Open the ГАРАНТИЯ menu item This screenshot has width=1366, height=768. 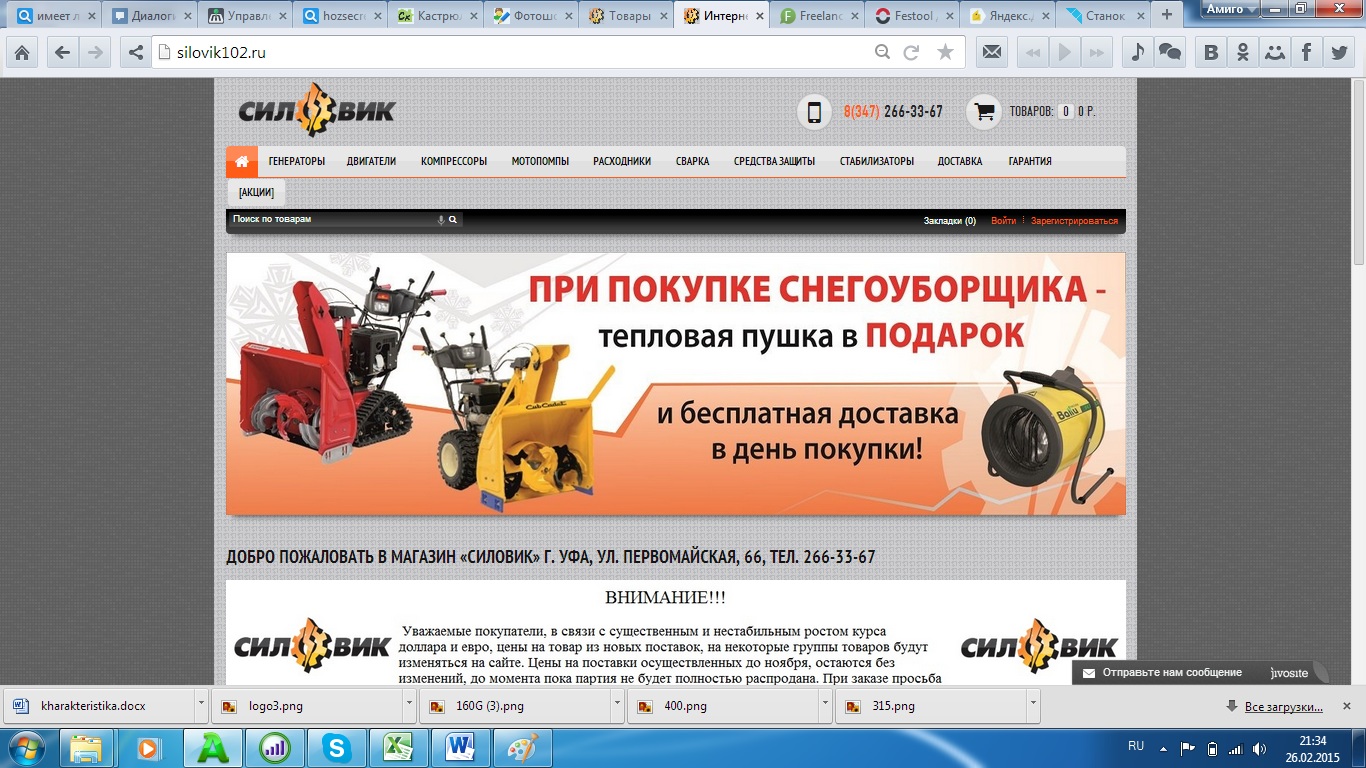pos(1030,161)
